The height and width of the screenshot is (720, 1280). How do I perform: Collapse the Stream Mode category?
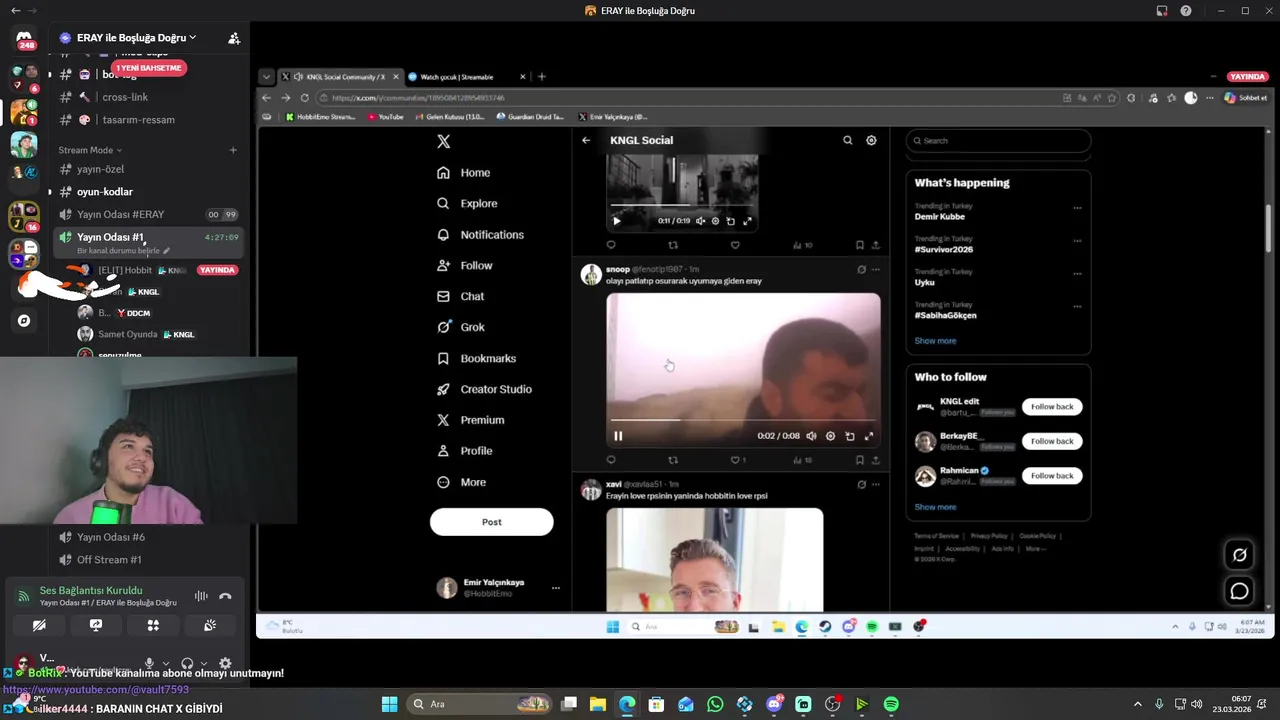click(90, 150)
